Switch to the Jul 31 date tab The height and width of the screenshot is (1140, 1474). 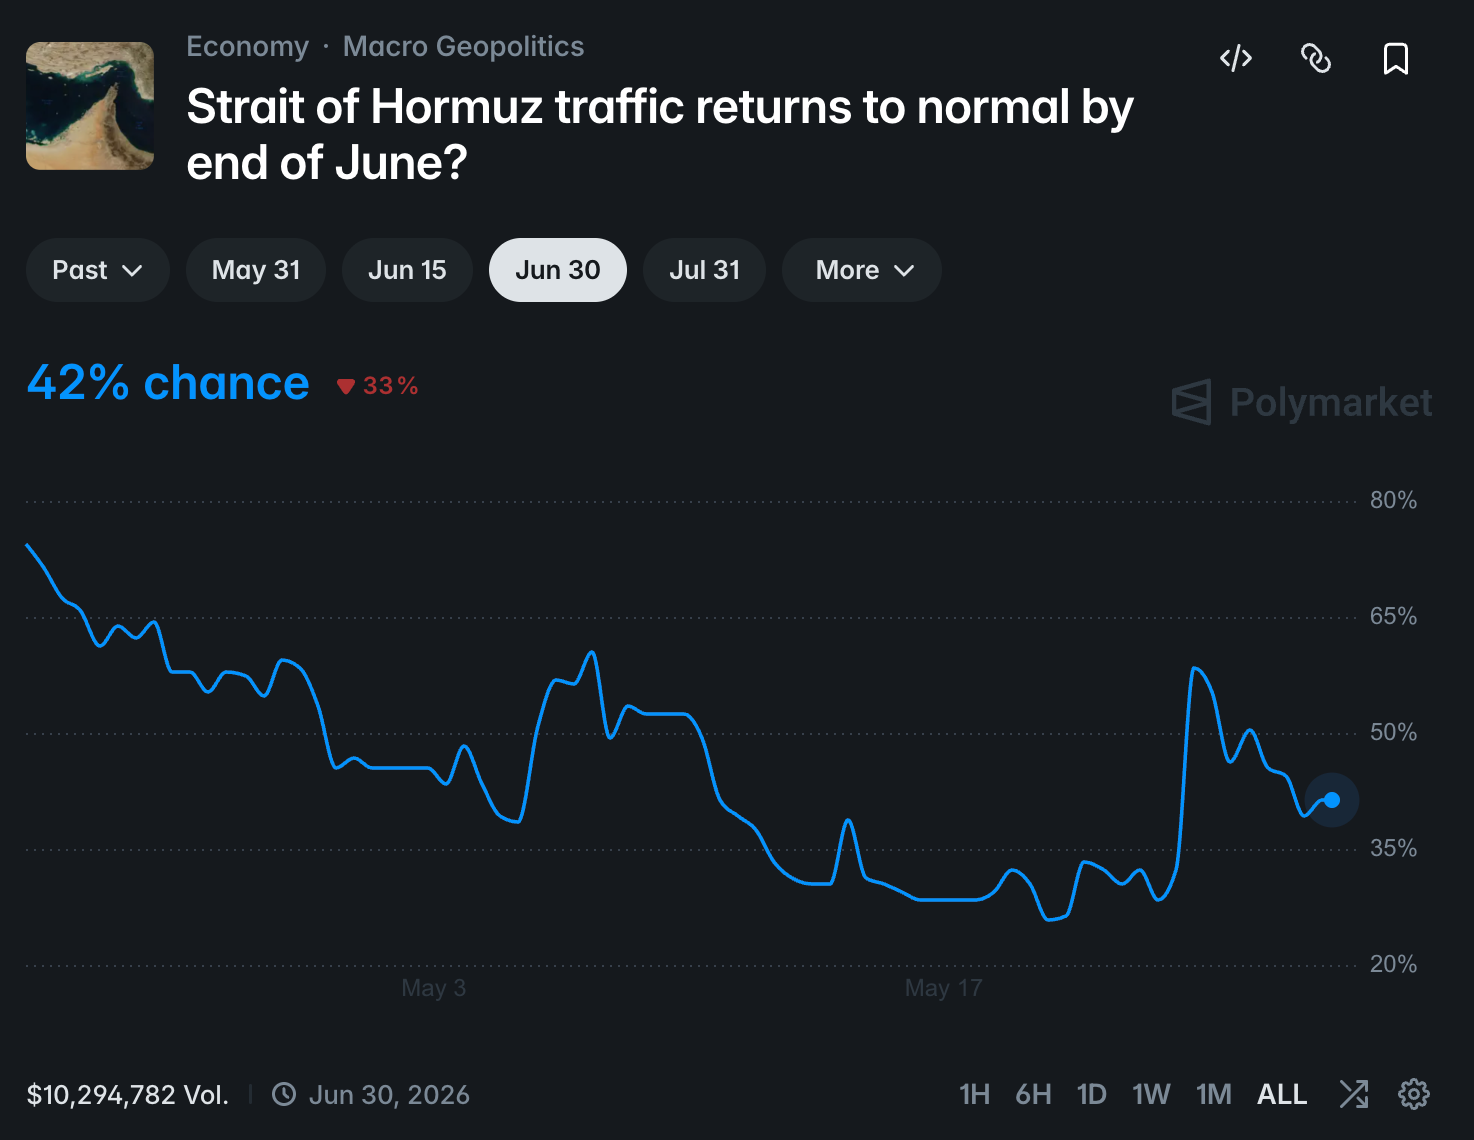[704, 270]
